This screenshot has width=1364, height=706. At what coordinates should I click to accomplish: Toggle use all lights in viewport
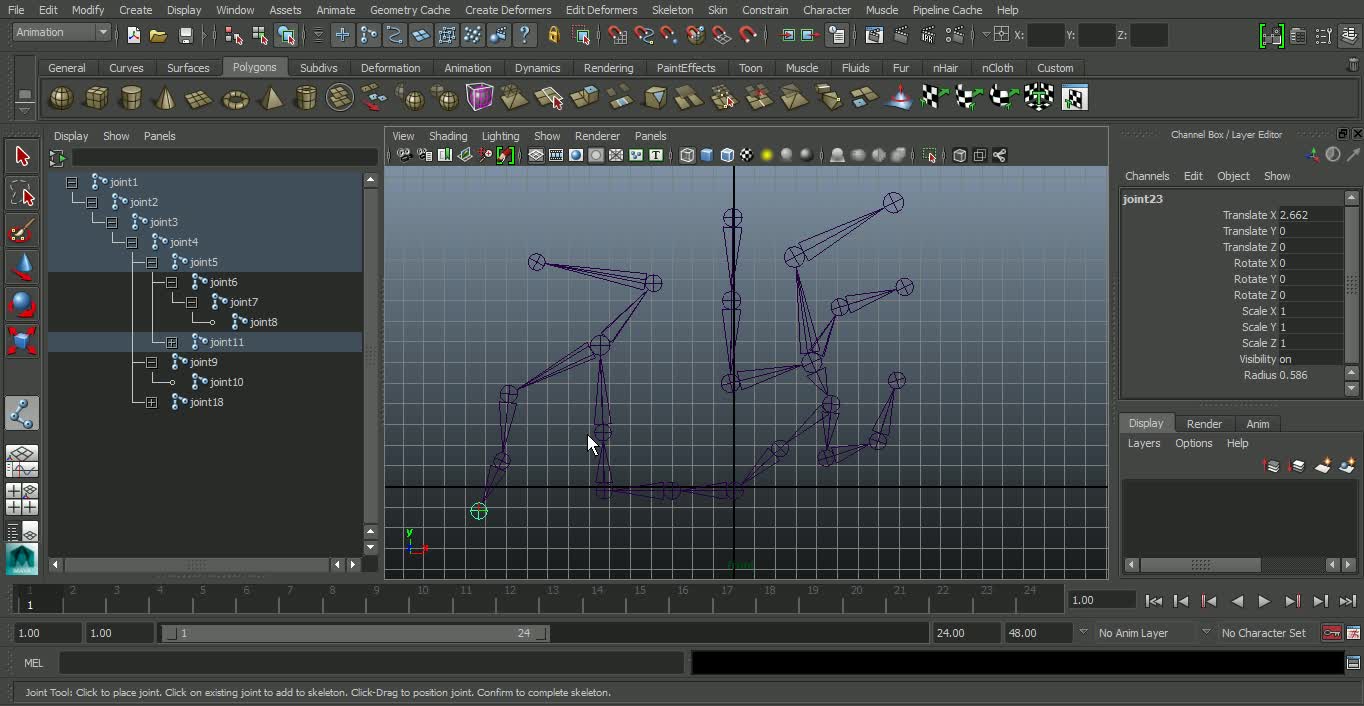[767, 155]
